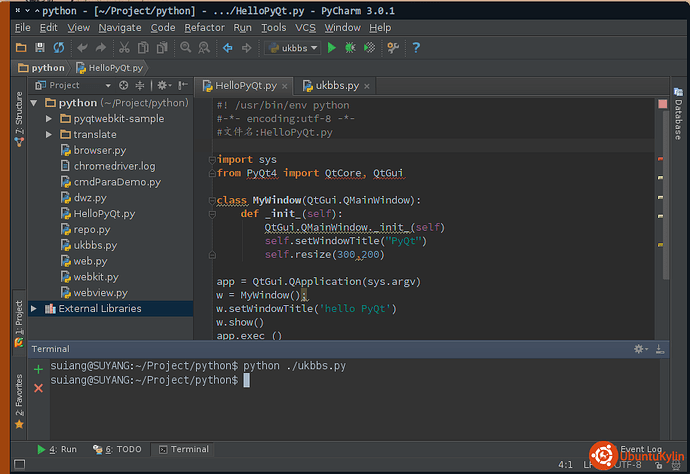Expand the pyqtwebkit-sample folder
This screenshot has height=474, width=690.
click(x=50, y=119)
